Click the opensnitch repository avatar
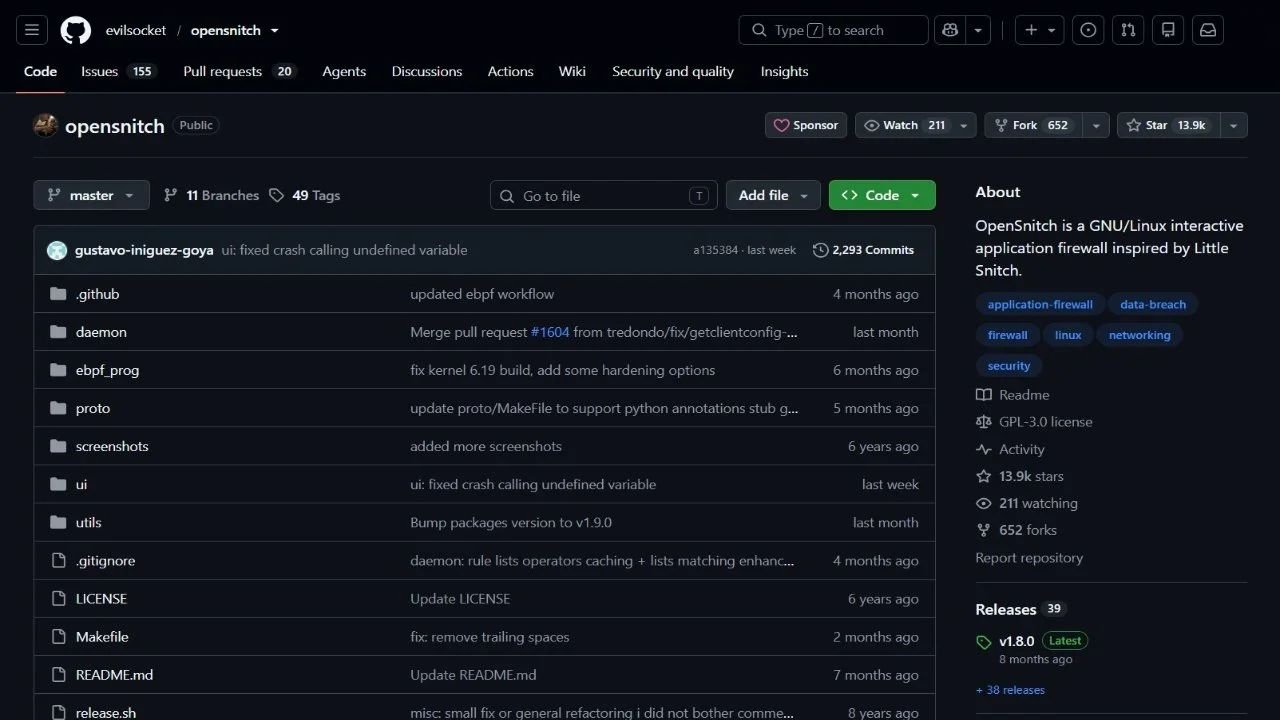The width and height of the screenshot is (1280, 720). (x=45, y=126)
